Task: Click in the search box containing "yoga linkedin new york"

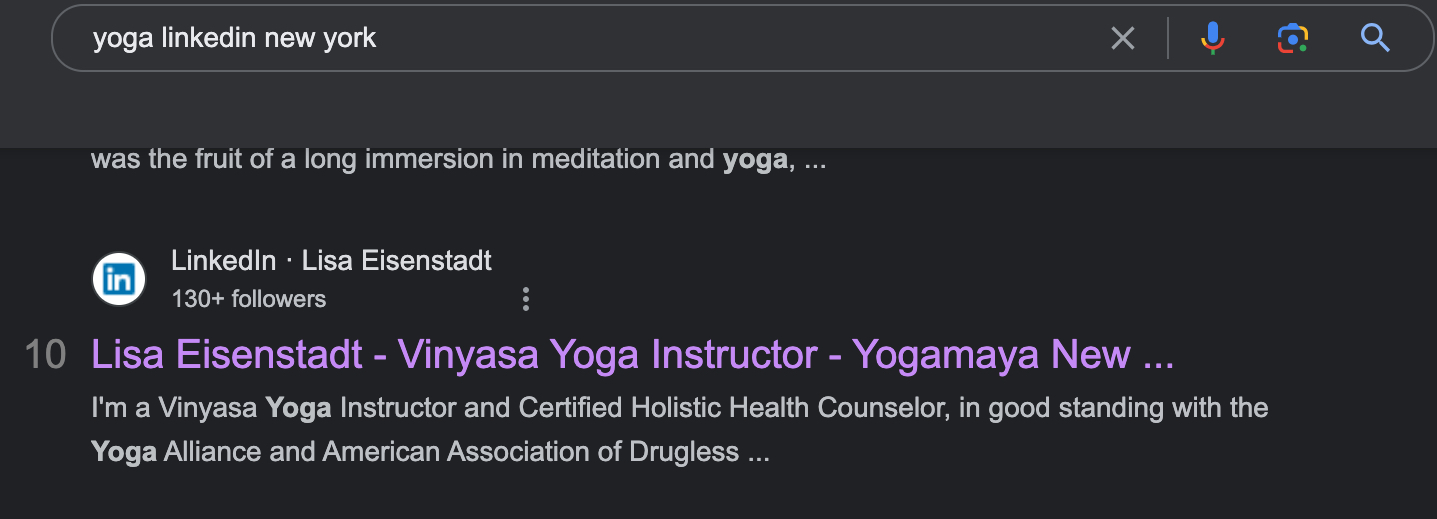Action: (x=600, y=39)
